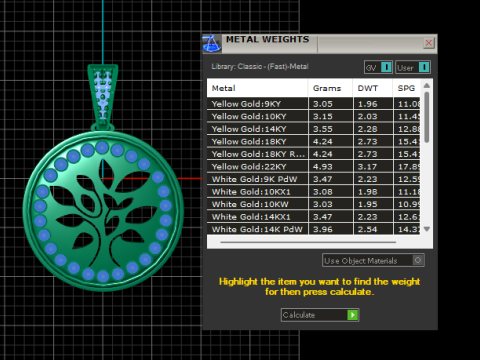The height and width of the screenshot is (360, 480).
Task: Select the White Gold:14KX1 row
Action: (313, 217)
